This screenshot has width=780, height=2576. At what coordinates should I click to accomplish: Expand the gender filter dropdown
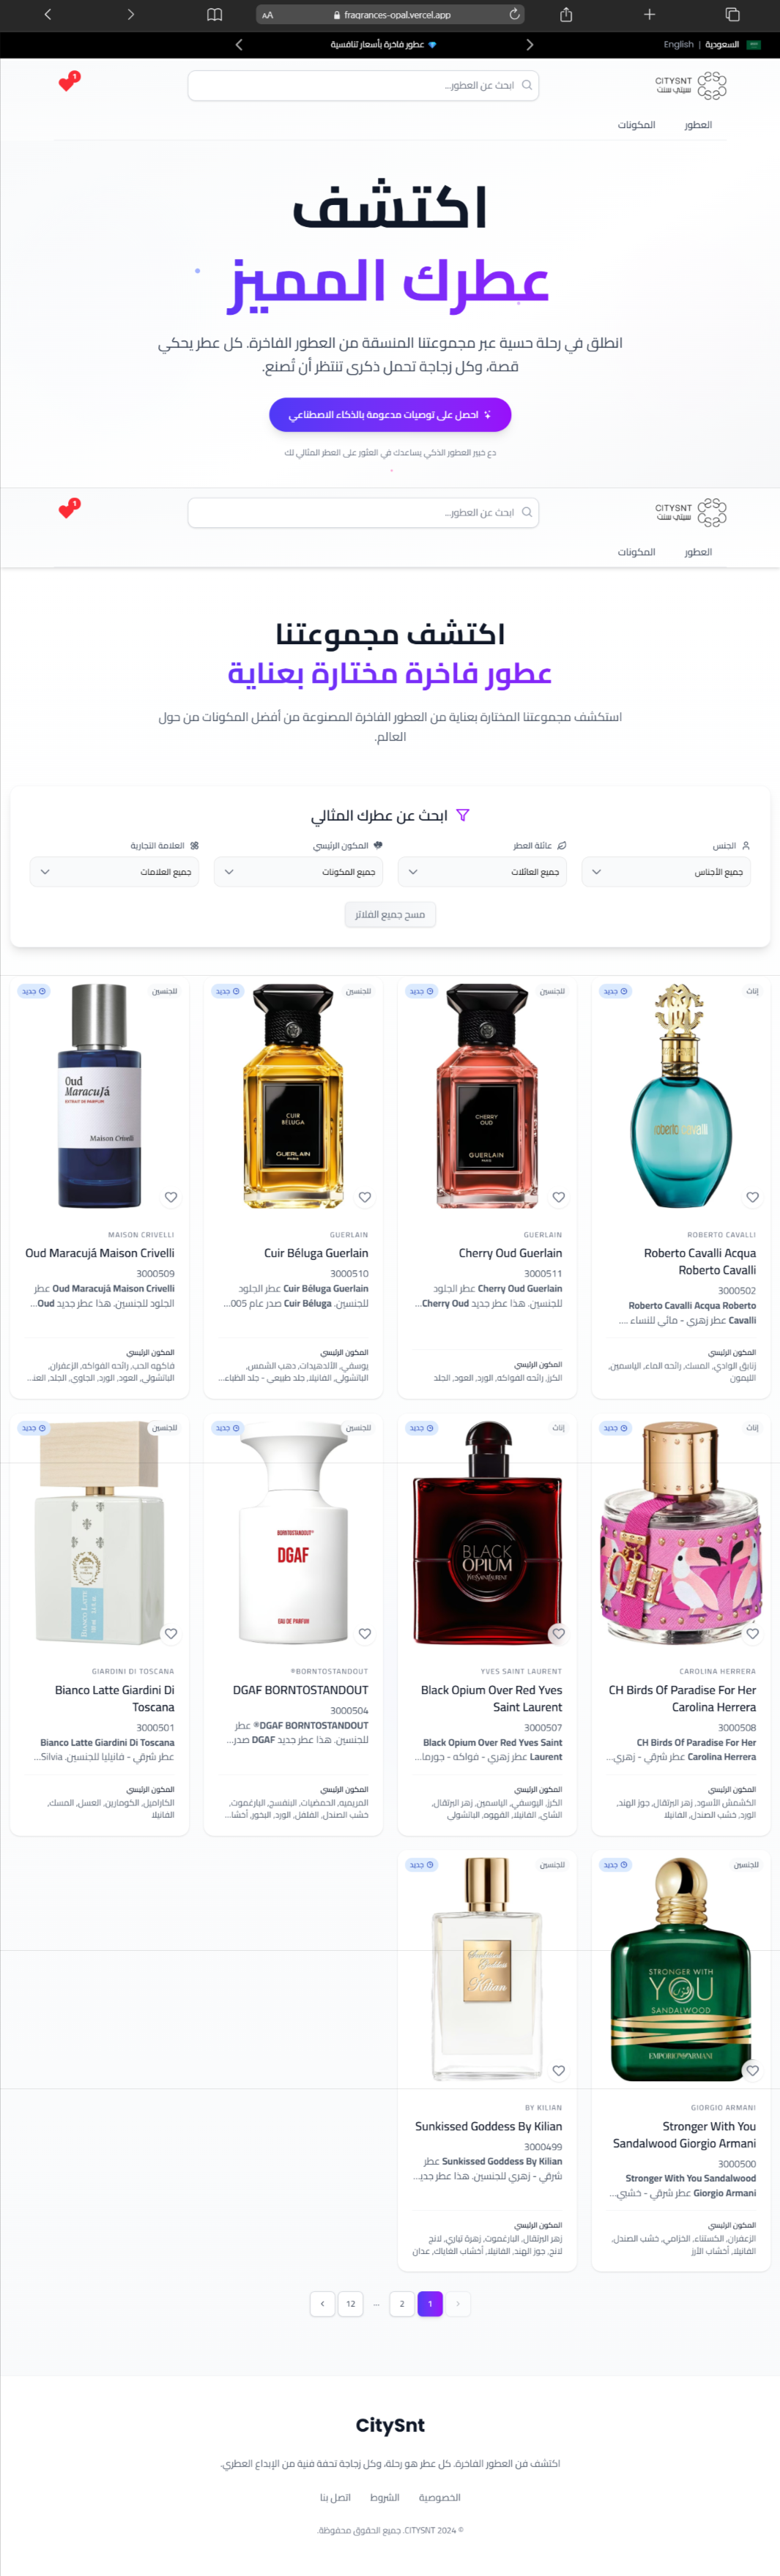tap(666, 872)
